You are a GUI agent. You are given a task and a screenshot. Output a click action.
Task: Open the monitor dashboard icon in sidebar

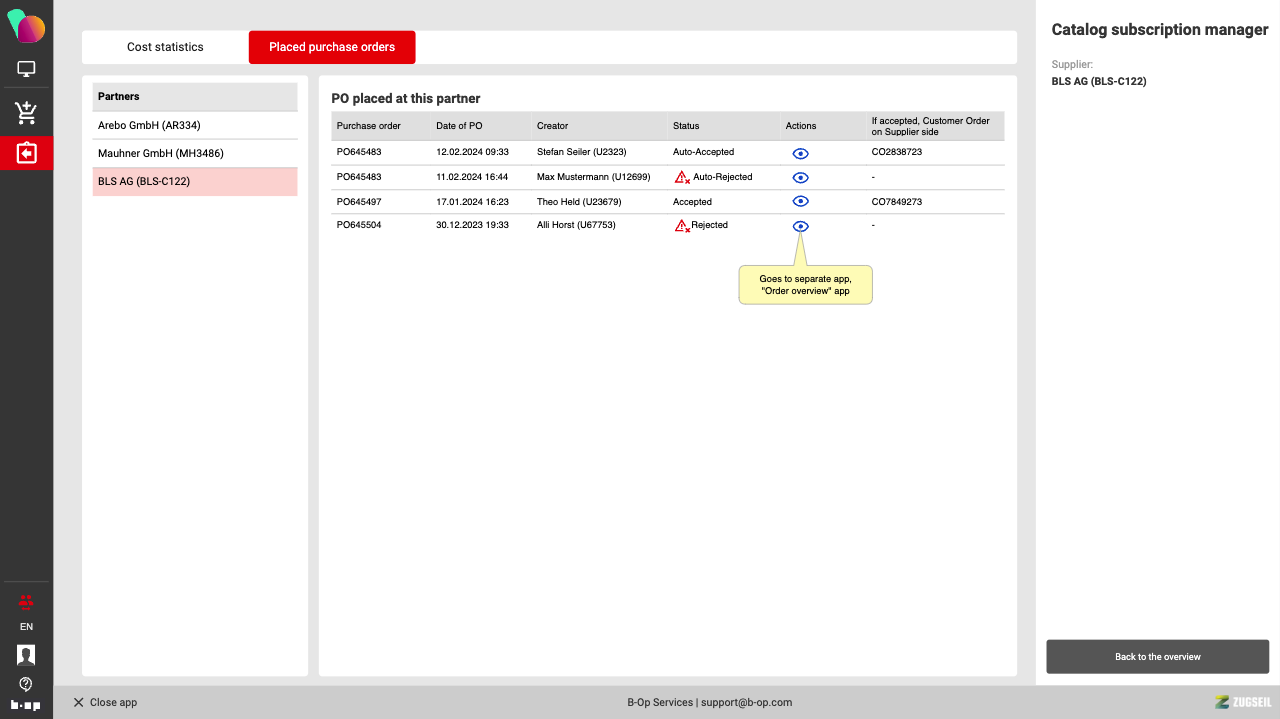click(26, 69)
